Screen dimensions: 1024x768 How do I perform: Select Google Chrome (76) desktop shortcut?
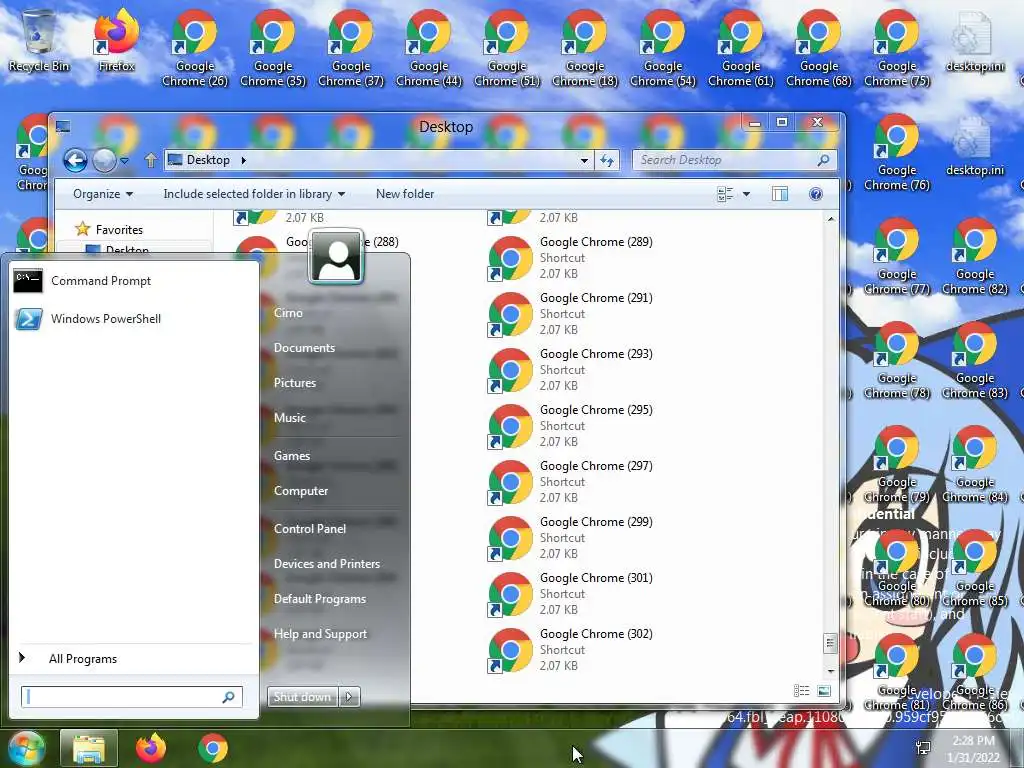click(897, 153)
